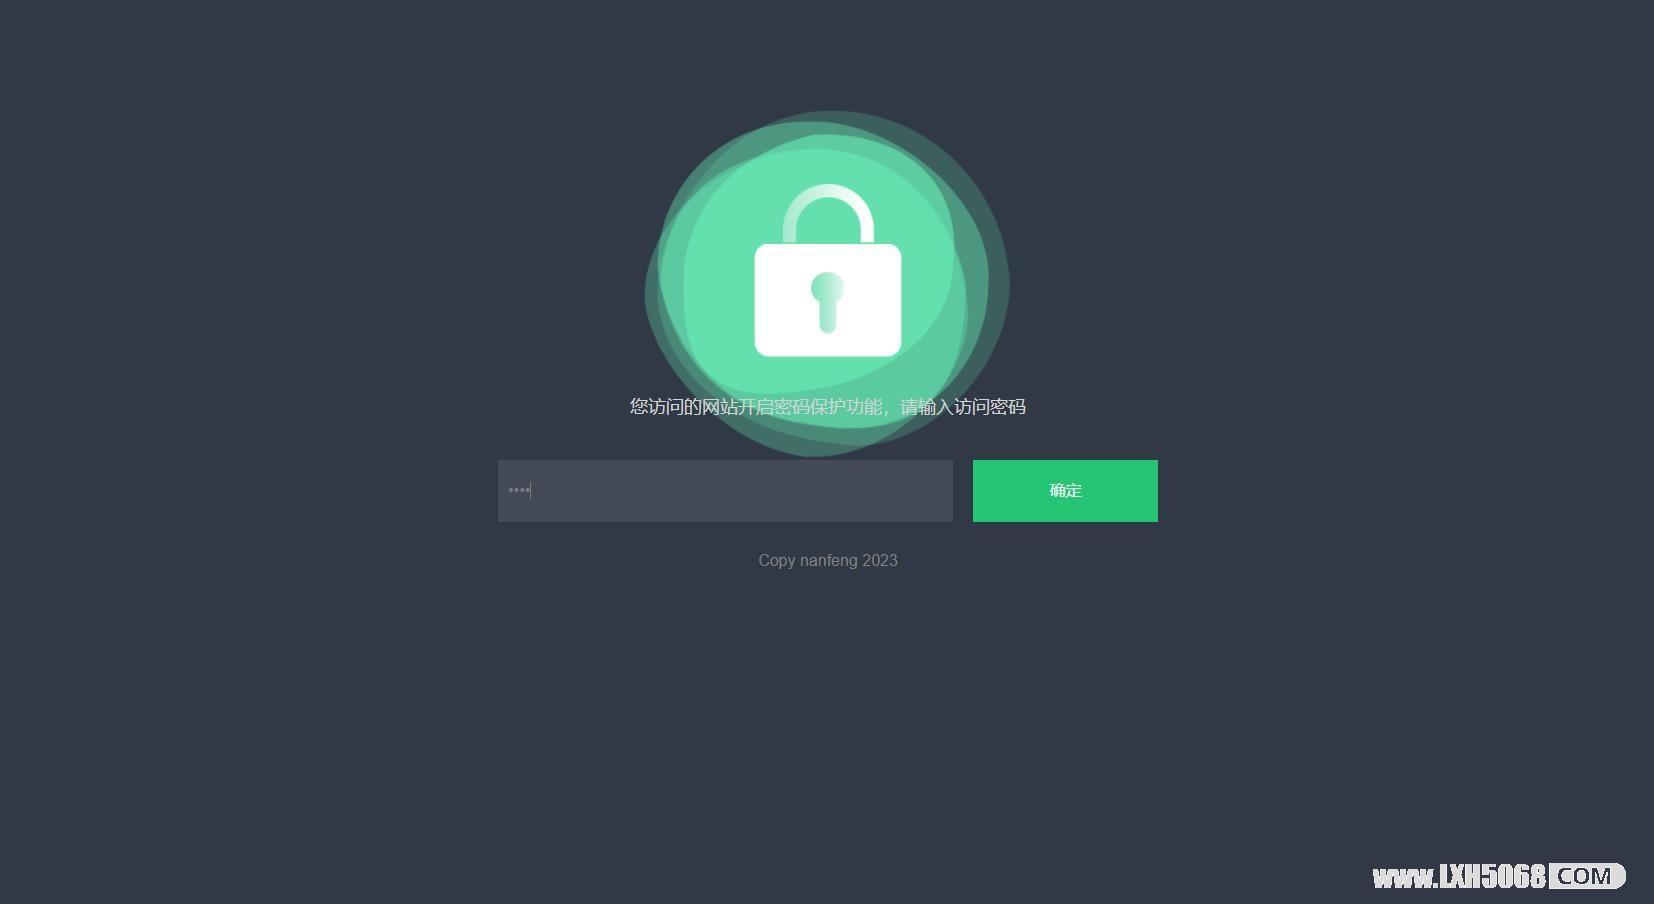Focus the access password input field
Screen dimensions: 1654x904
click(x=725, y=491)
